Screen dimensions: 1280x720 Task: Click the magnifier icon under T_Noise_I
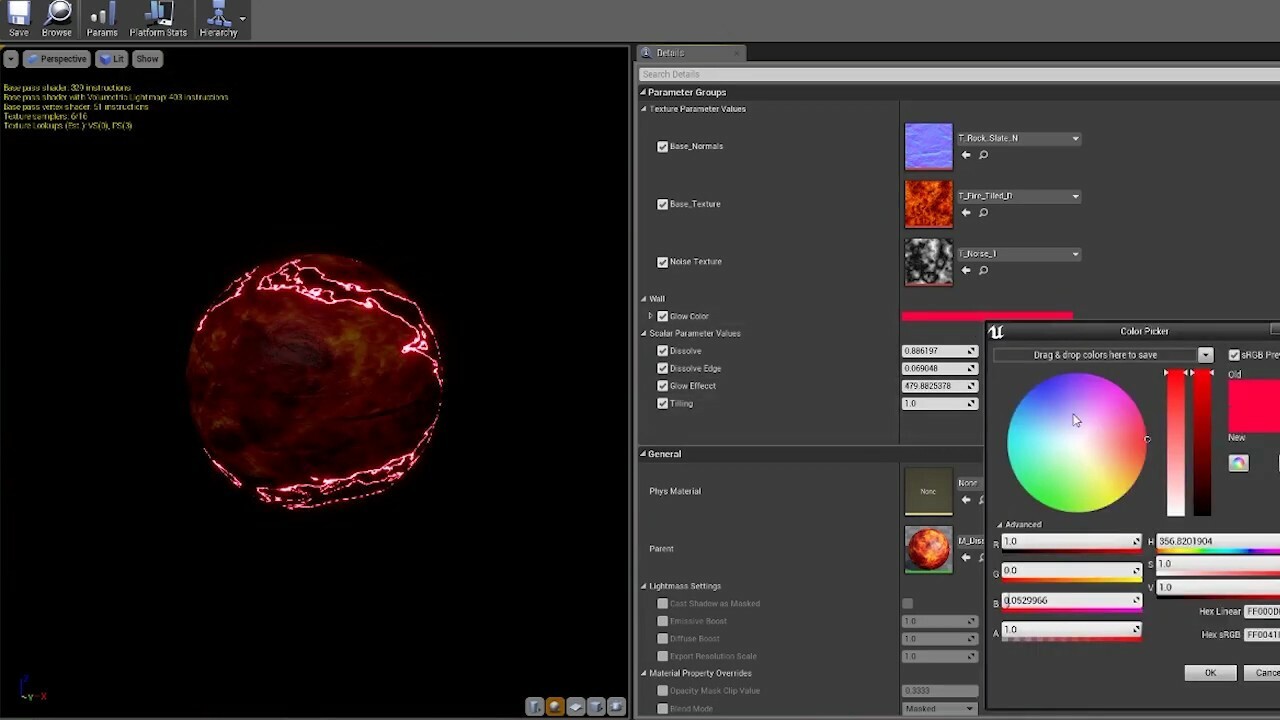(982, 270)
